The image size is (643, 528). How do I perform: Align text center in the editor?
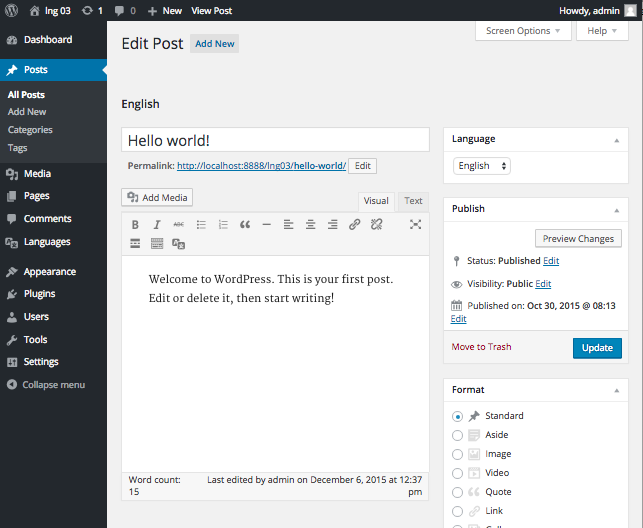(310, 225)
